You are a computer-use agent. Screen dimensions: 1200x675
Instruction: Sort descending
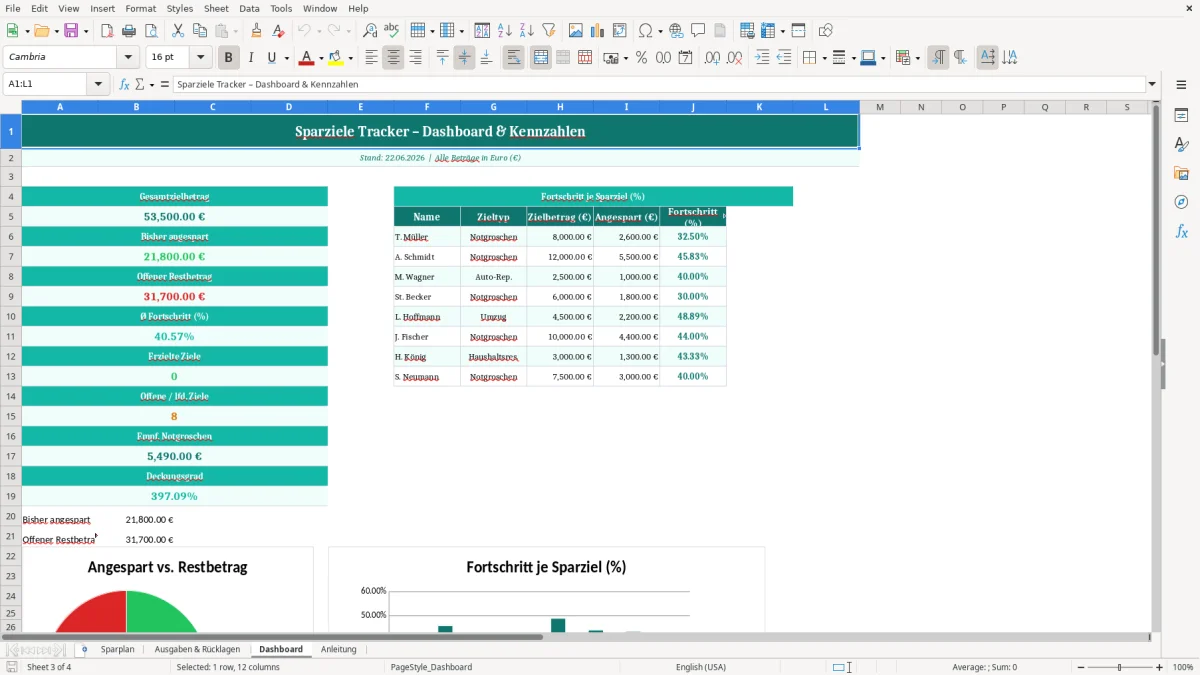coord(527,31)
